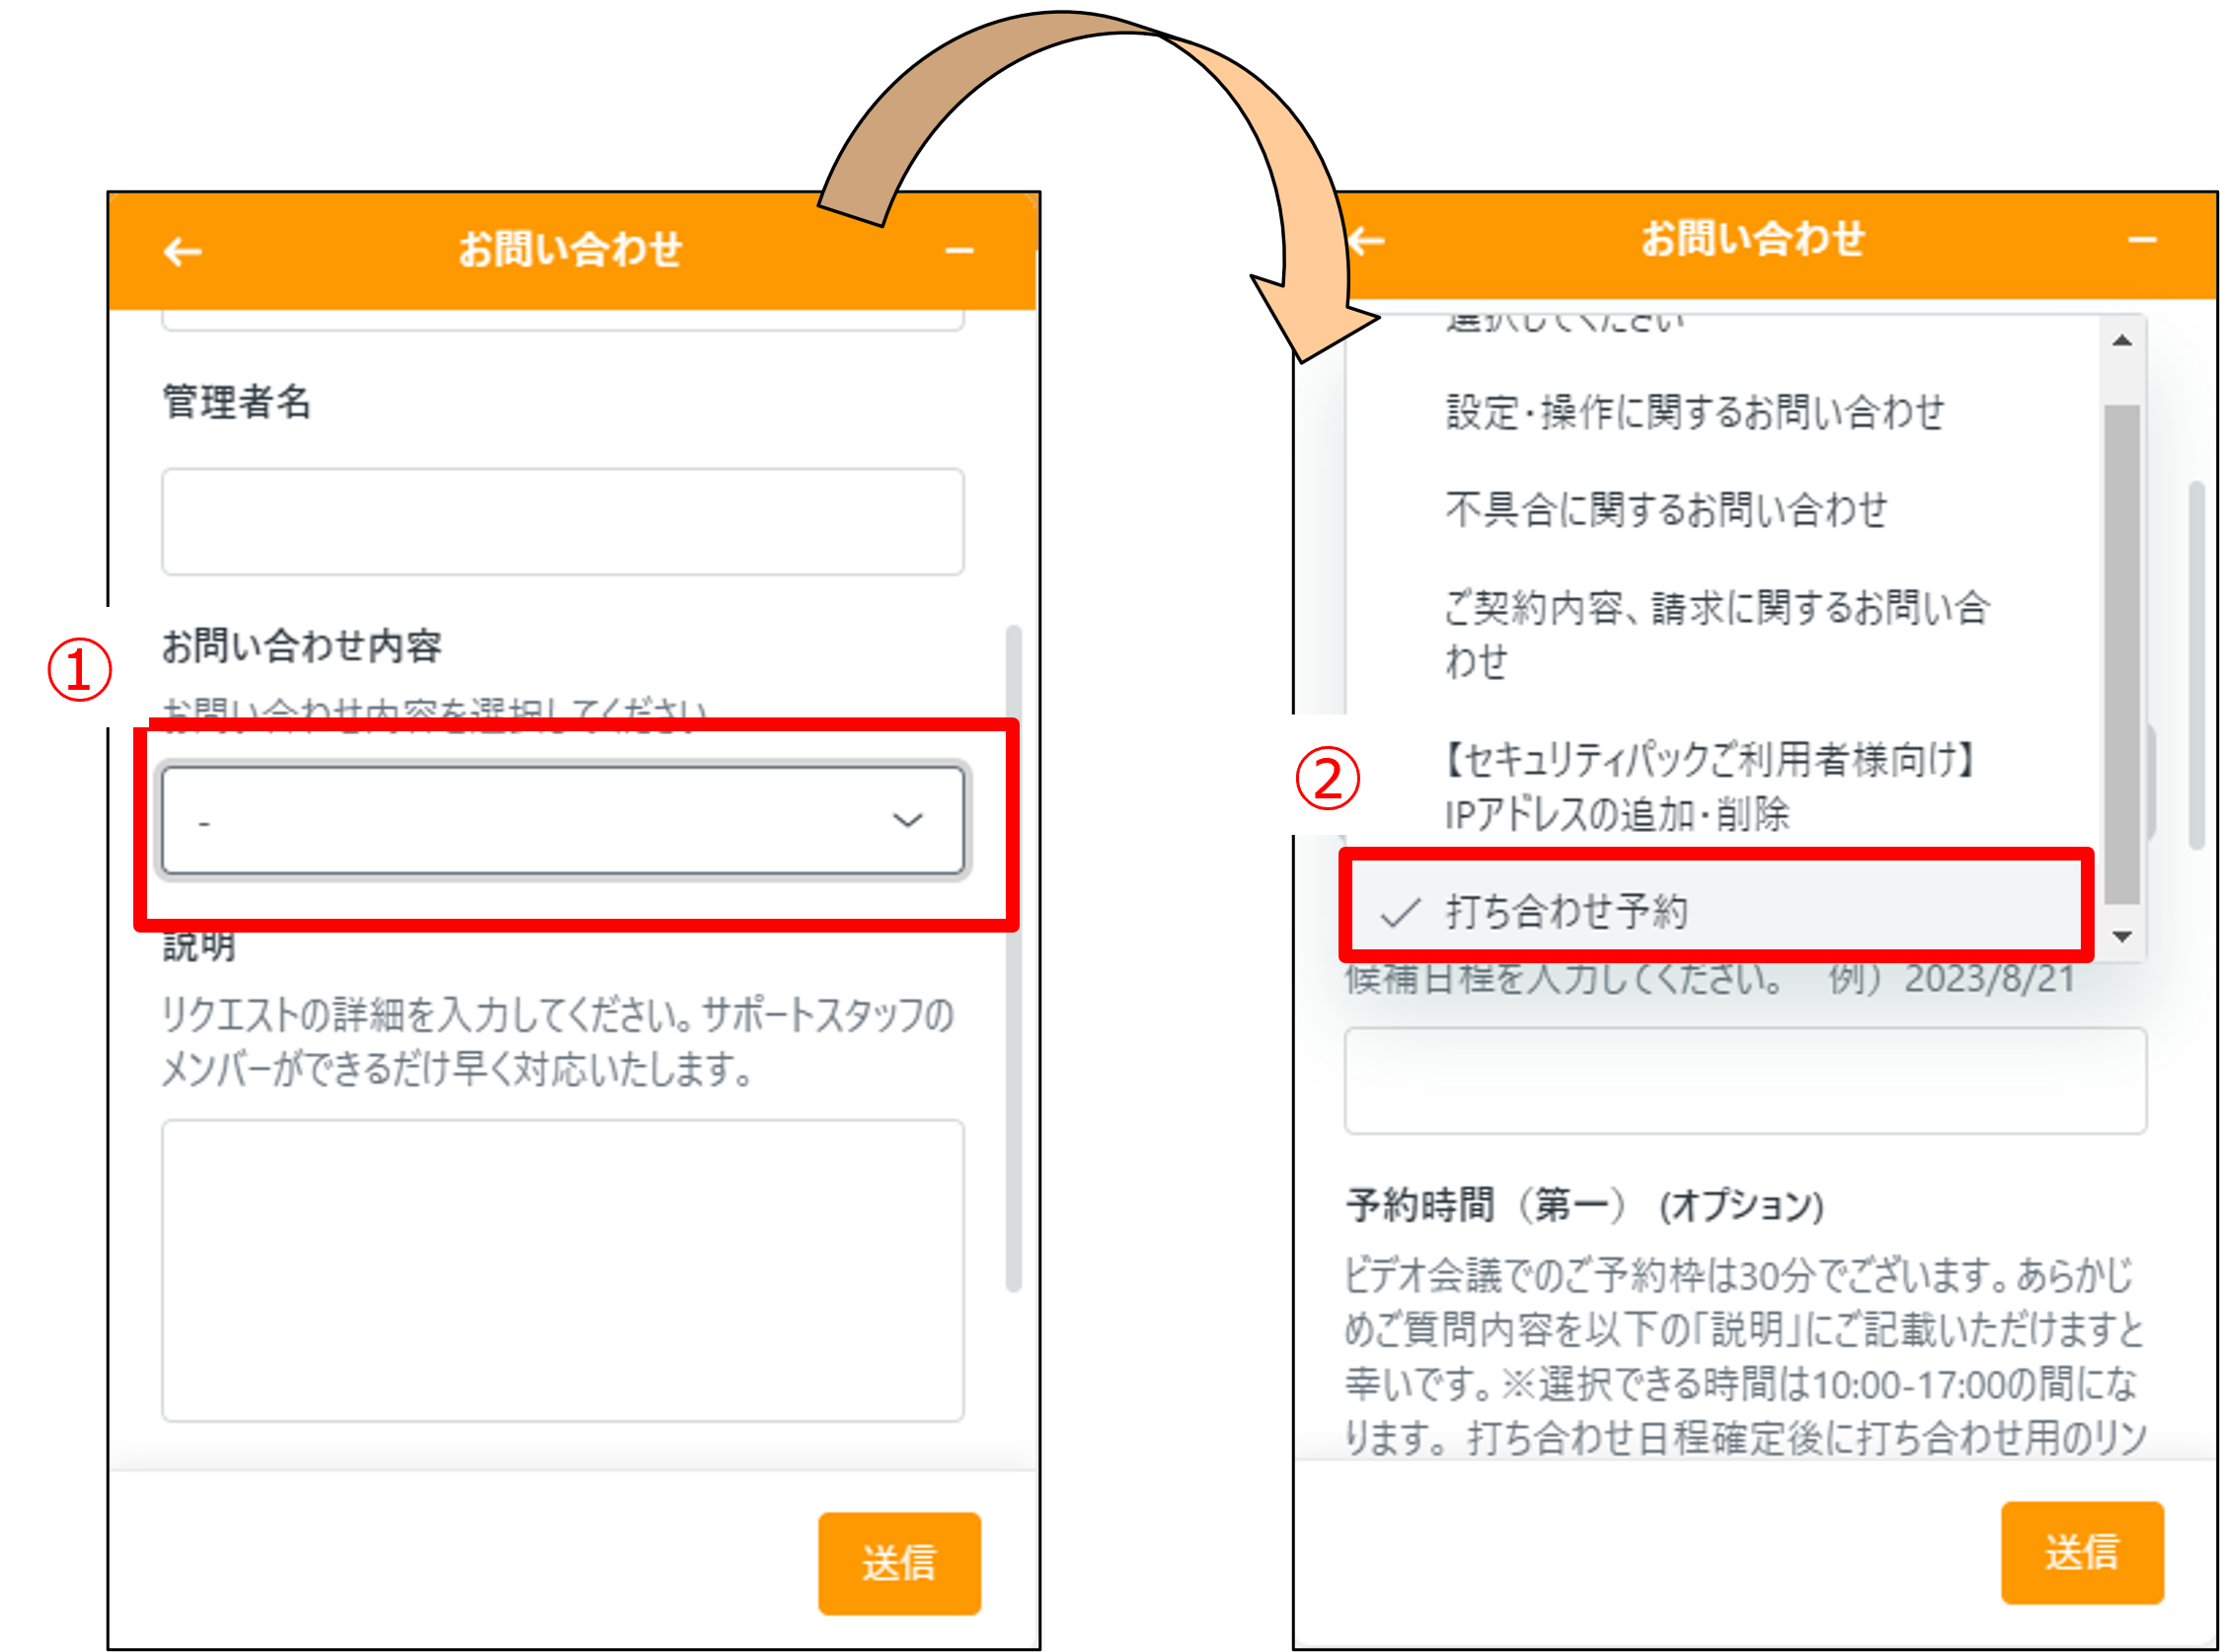Click into the 管理者名 text field

(562, 521)
